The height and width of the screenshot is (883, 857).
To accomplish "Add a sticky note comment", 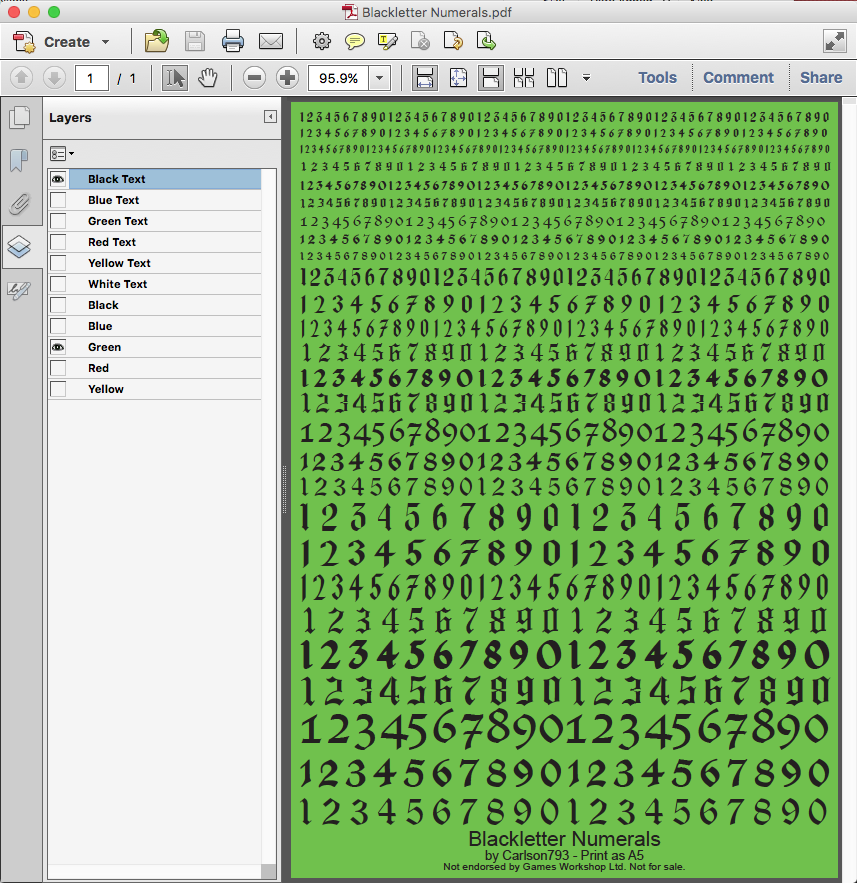I will (354, 41).
